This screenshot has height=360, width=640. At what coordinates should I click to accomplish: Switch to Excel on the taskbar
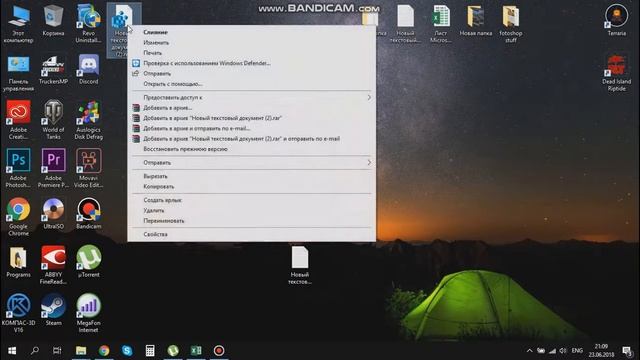pos(196,351)
